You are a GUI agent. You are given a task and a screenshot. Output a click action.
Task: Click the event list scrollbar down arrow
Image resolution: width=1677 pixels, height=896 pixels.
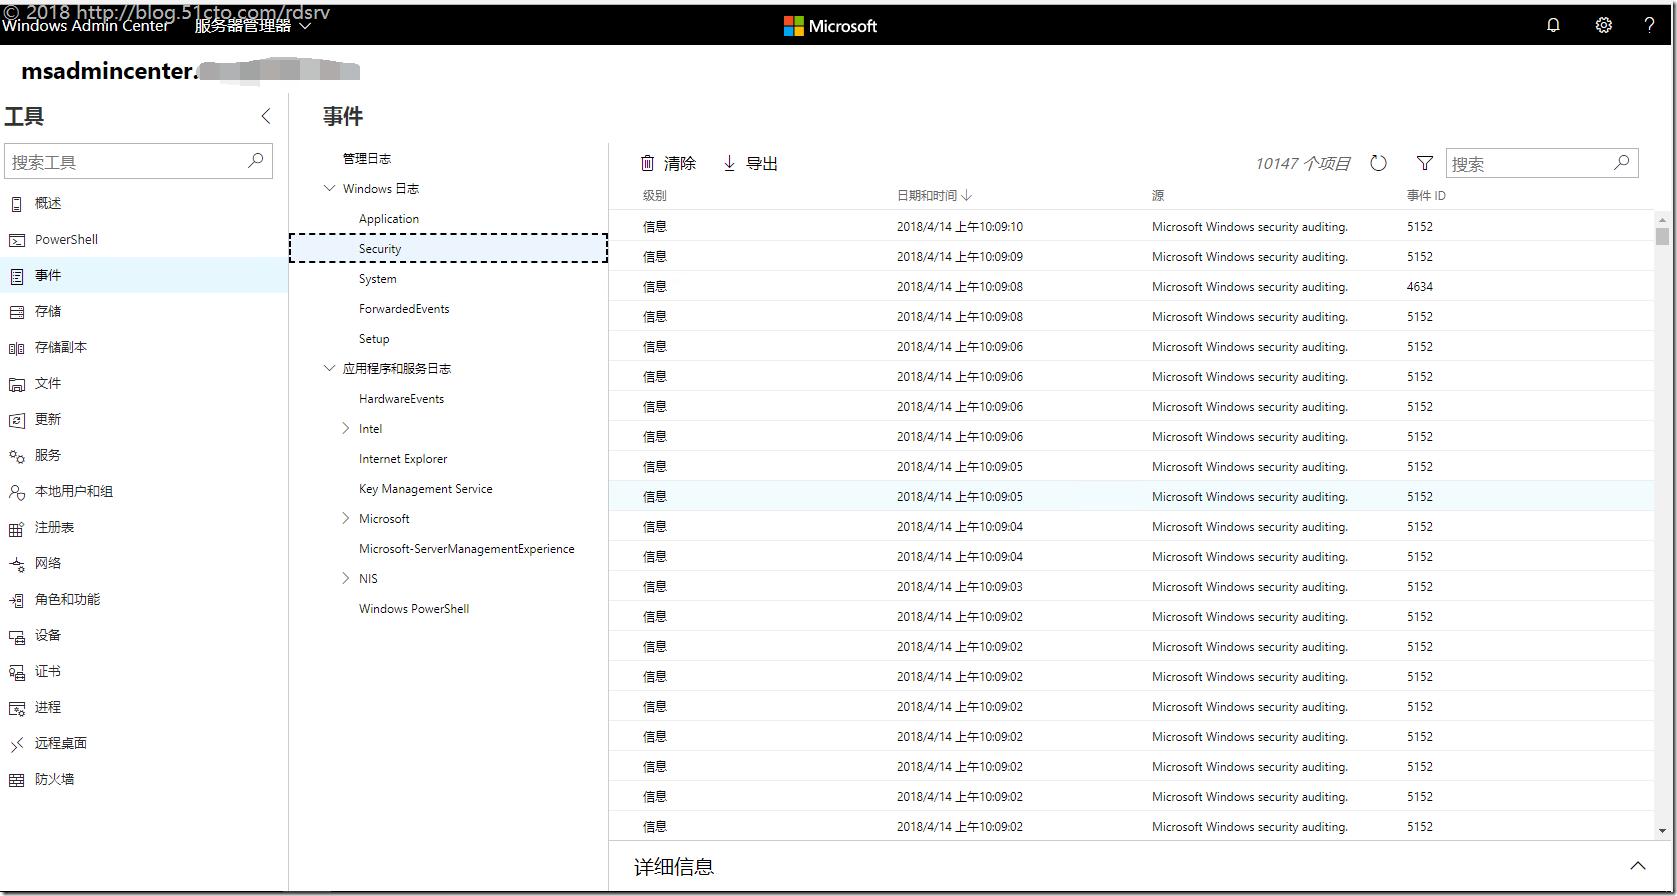pos(1662,830)
